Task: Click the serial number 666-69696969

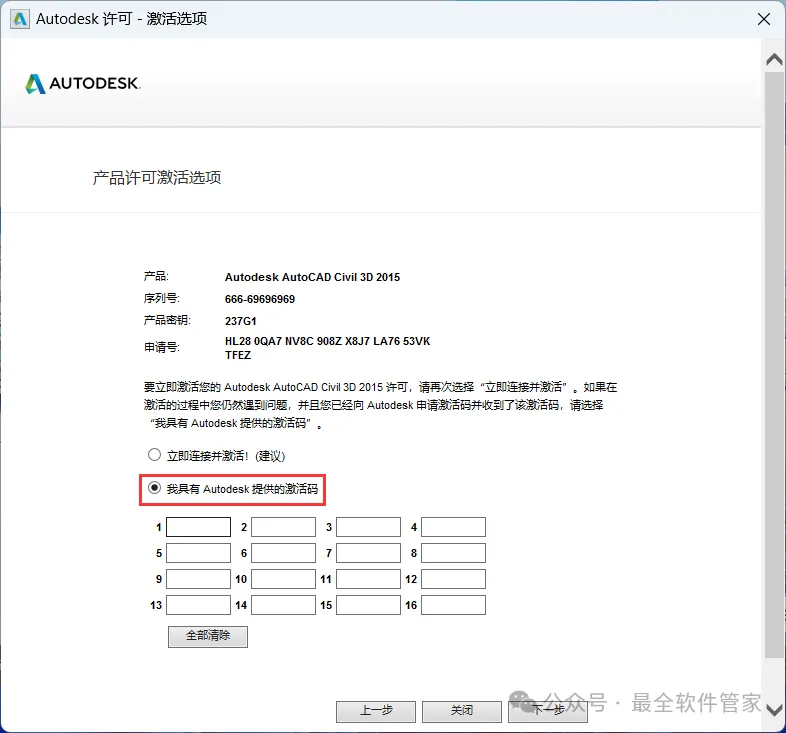Action: 260,299
